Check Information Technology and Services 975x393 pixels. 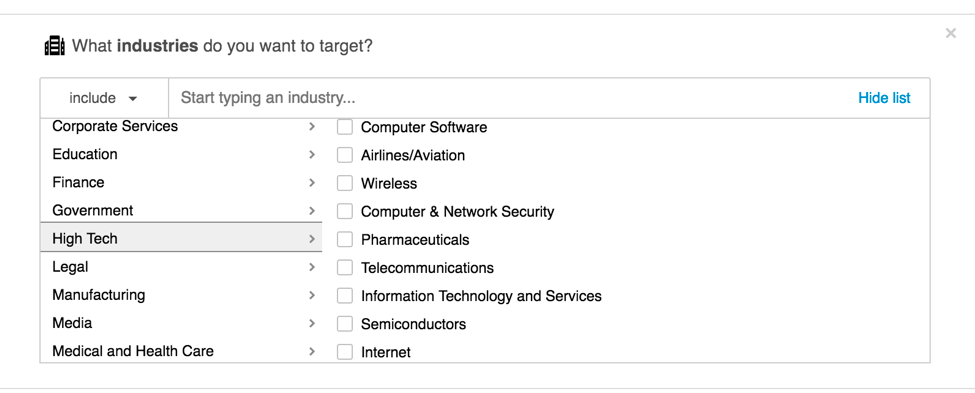[x=344, y=295]
